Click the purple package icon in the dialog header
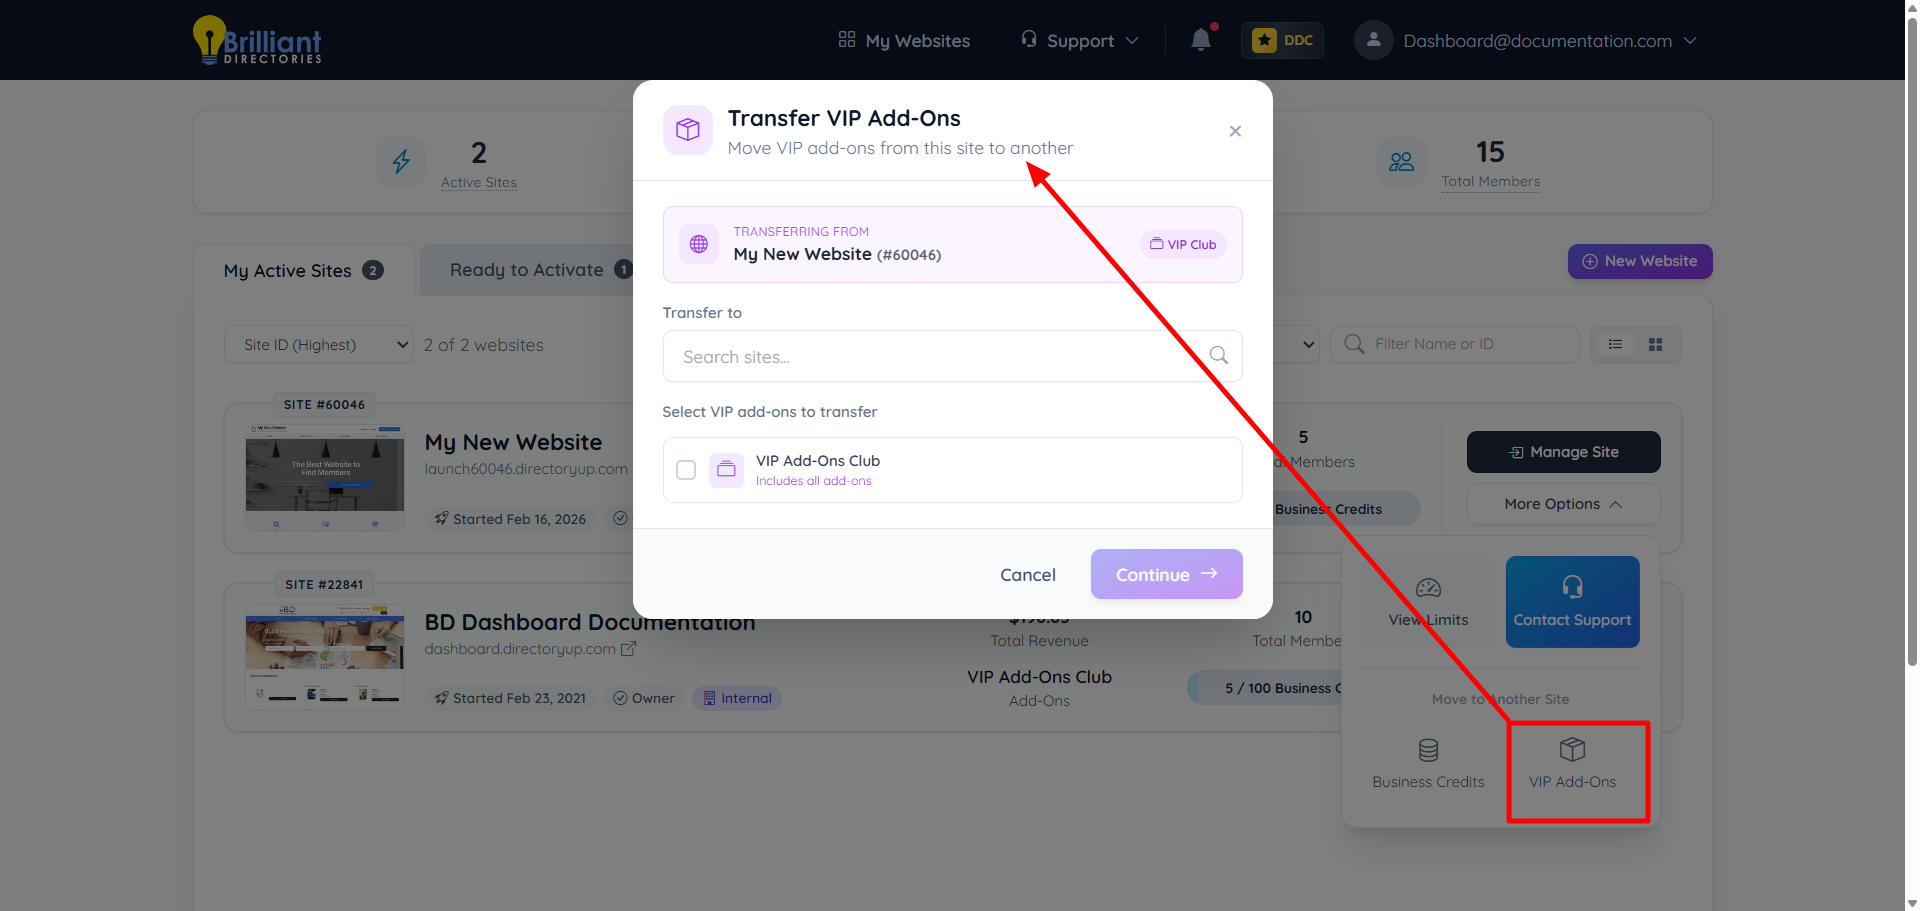Image resolution: width=1920 pixels, height=911 pixels. tap(688, 130)
